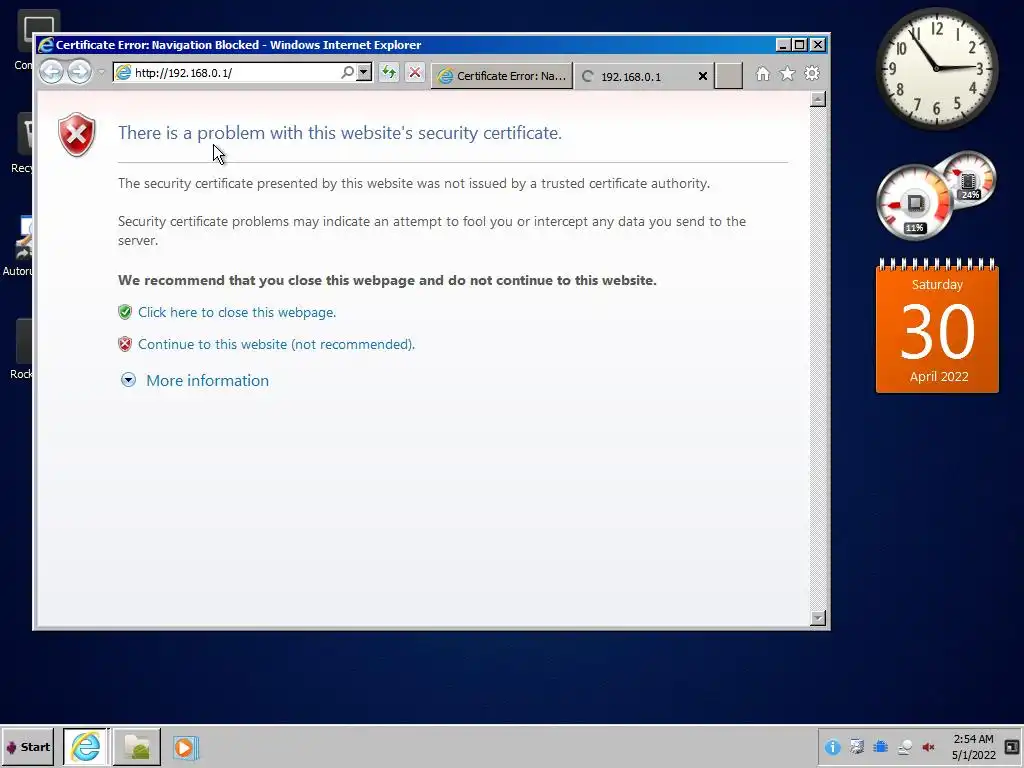Screen dimensions: 1024x768
Task: Click Internet Explorer taskbar icon
Action: 86,747
